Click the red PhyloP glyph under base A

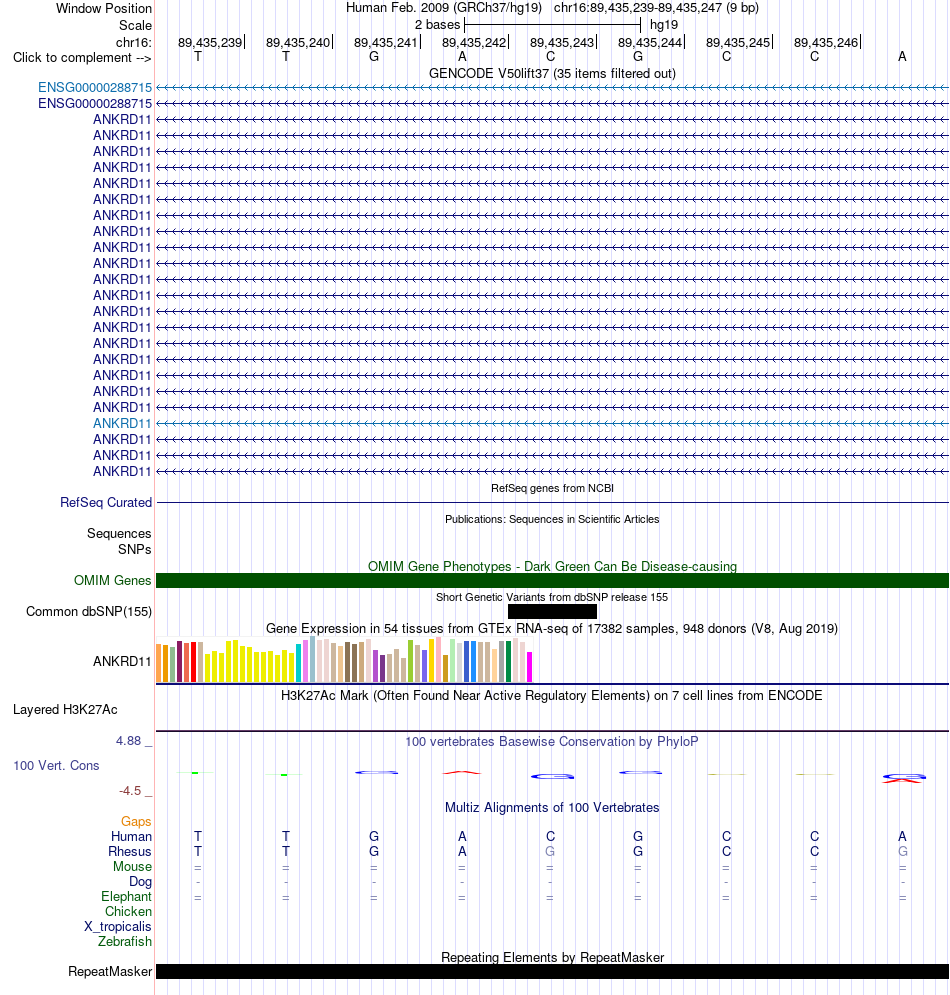pos(462,772)
